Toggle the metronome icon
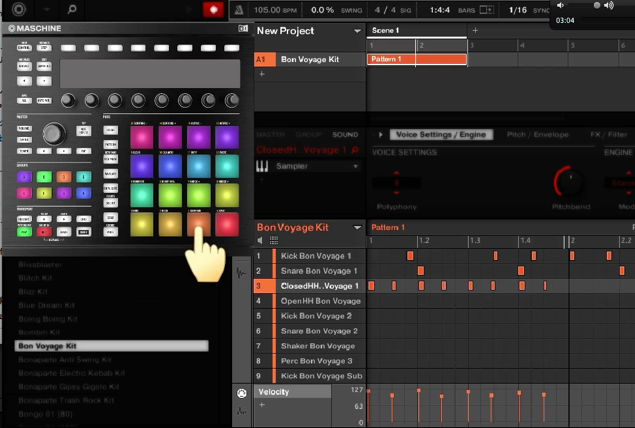The width and height of the screenshot is (635, 428). coord(239,10)
